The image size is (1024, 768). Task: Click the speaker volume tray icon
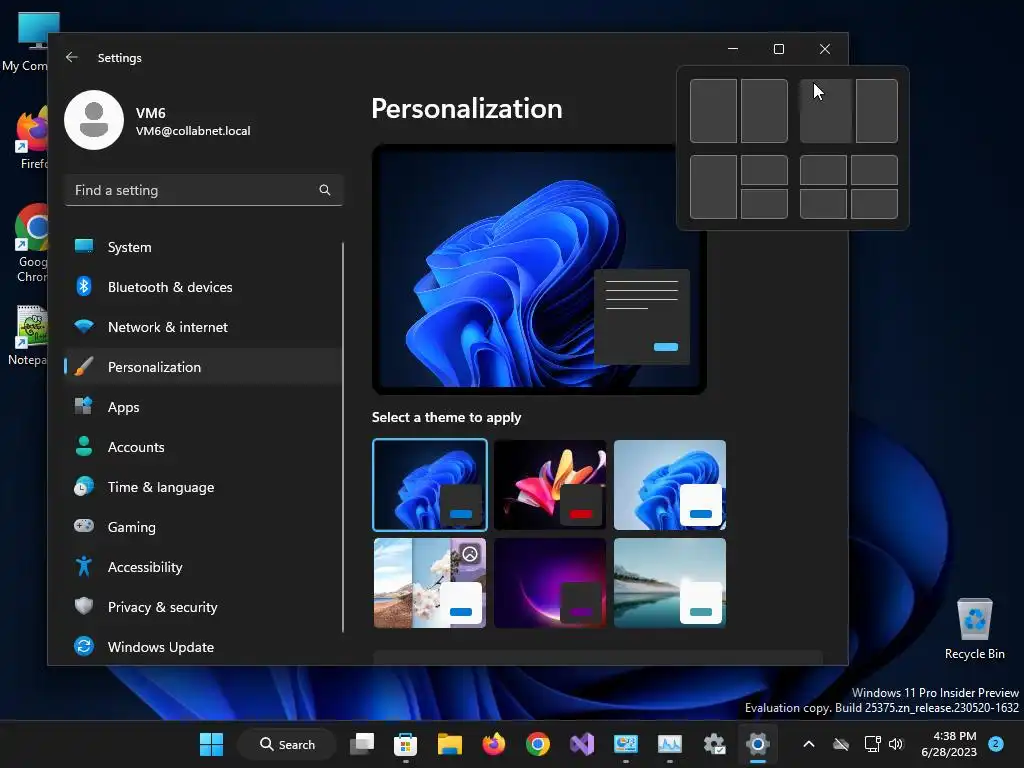point(896,744)
